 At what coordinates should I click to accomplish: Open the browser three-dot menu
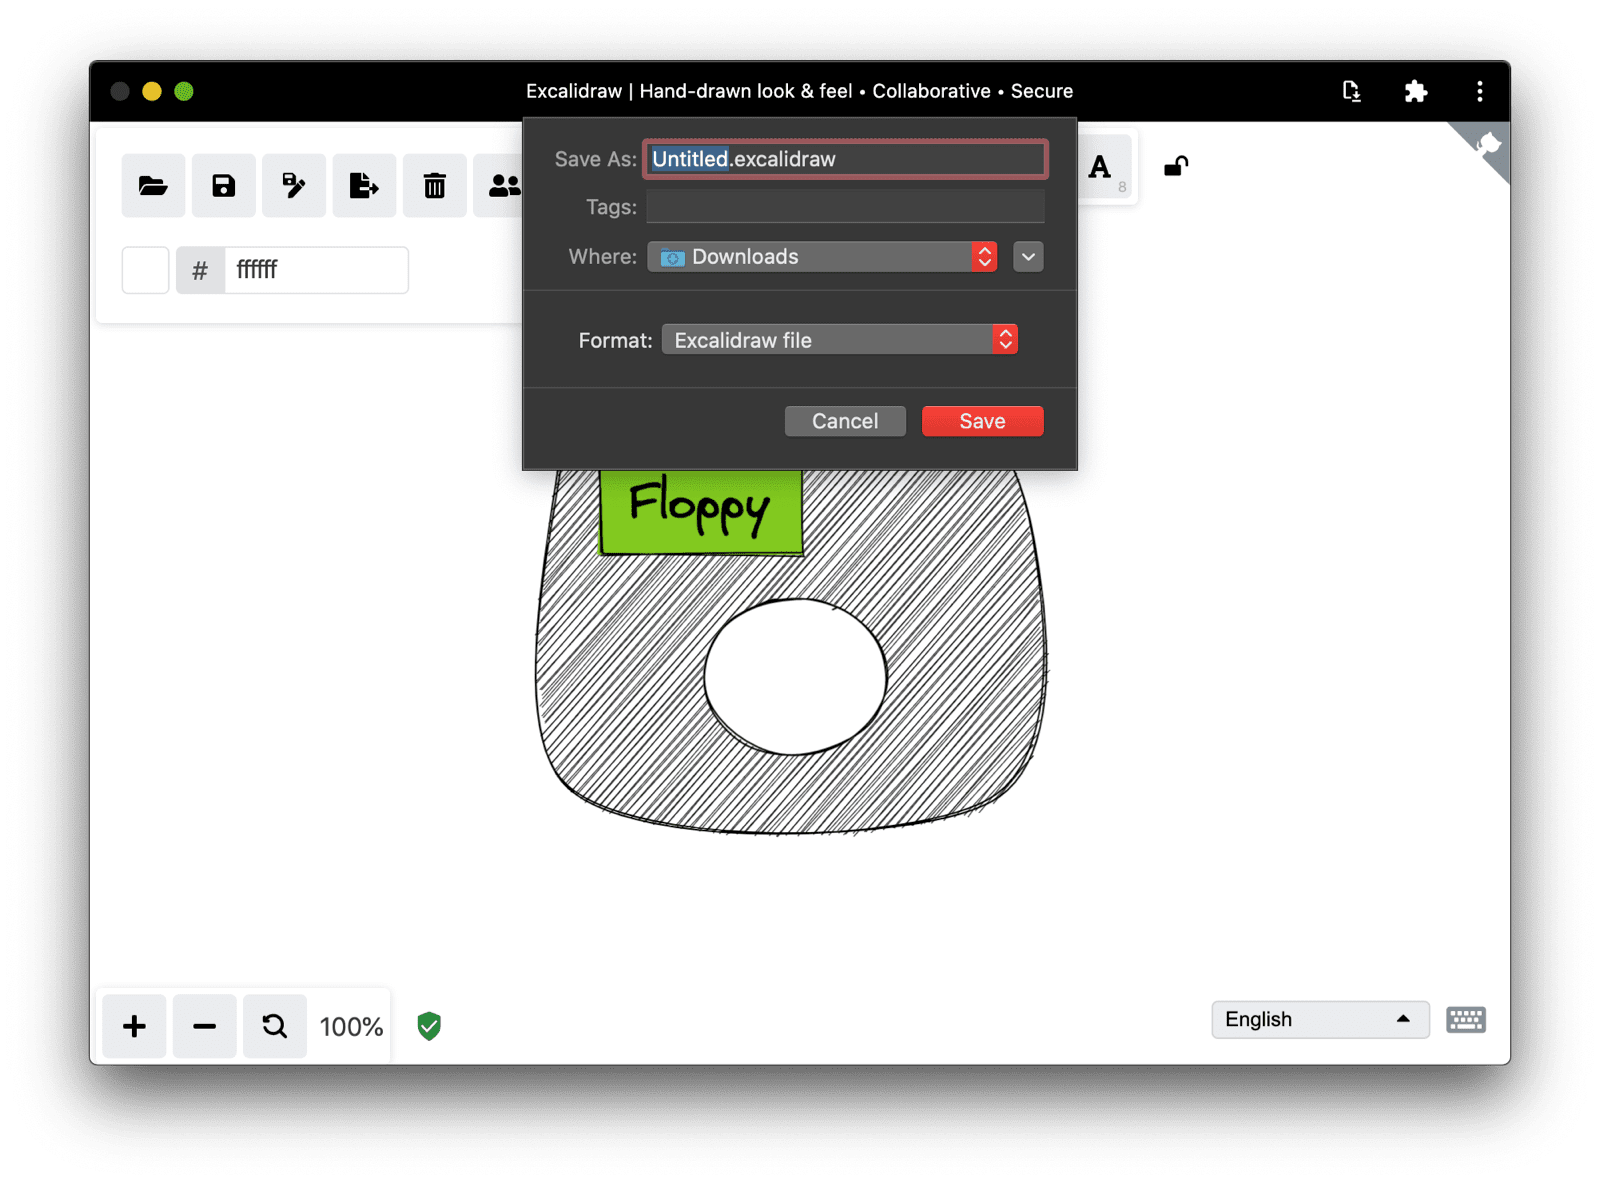(1479, 91)
